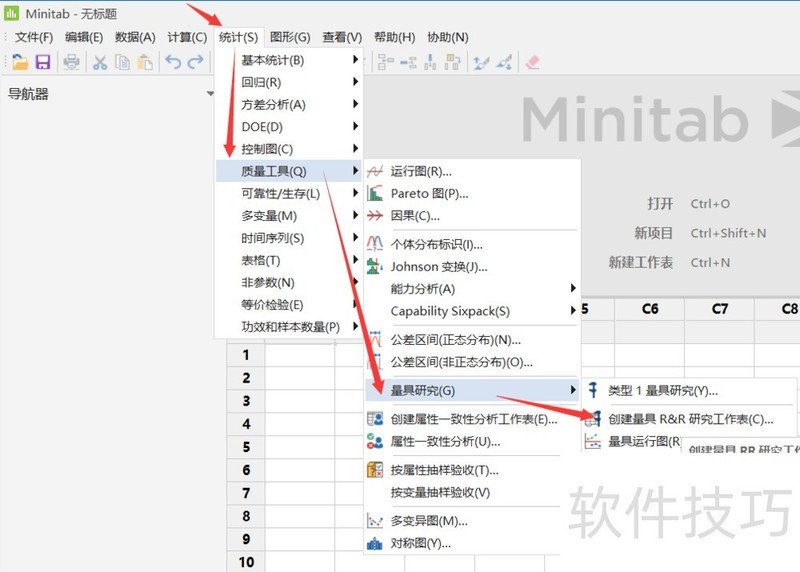The width and height of the screenshot is (800, 572).
Task: Choose 表格(T) in the 统计 menu
Action: pos(289,260)
